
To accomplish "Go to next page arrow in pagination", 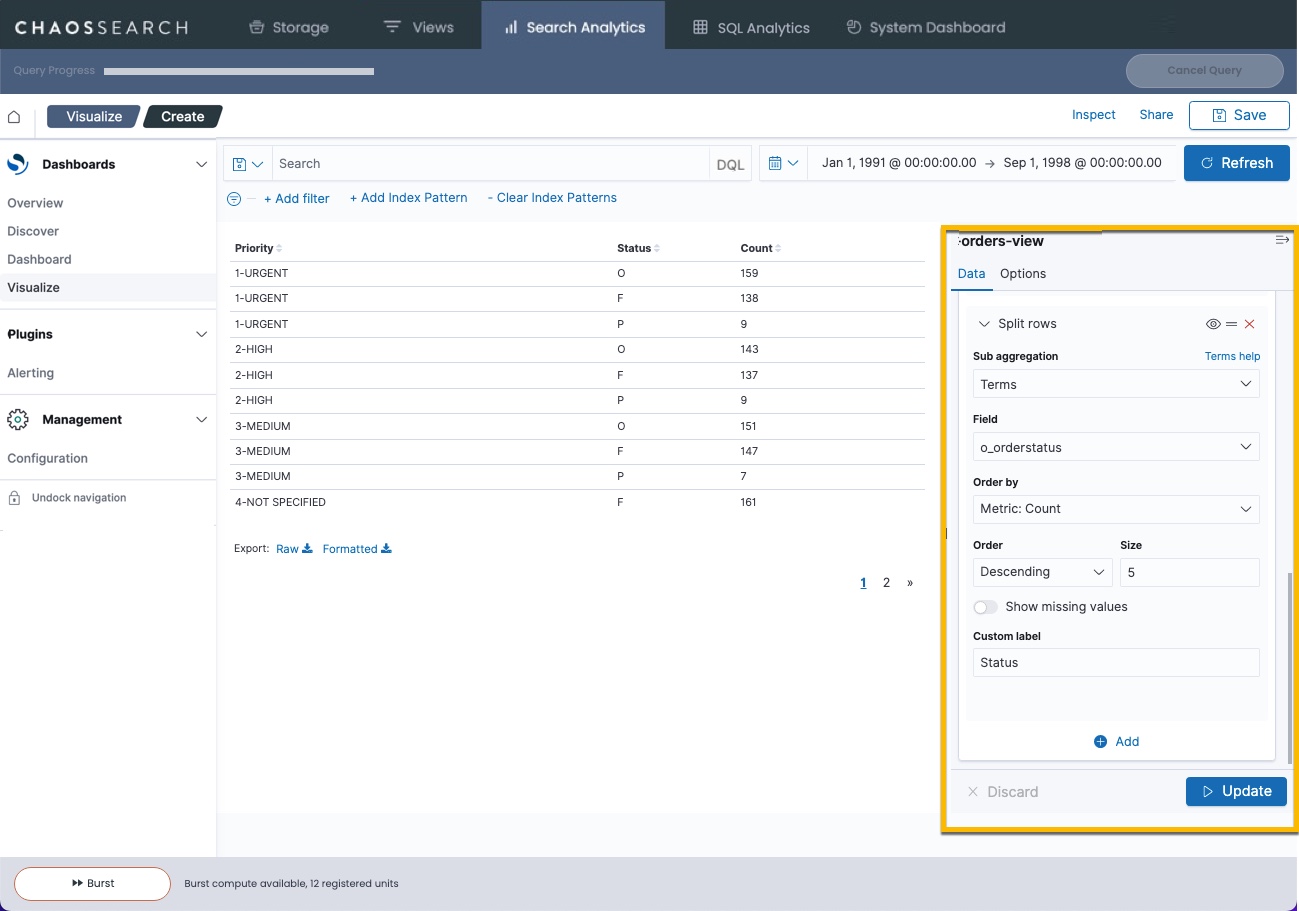I will pos(910,582).
